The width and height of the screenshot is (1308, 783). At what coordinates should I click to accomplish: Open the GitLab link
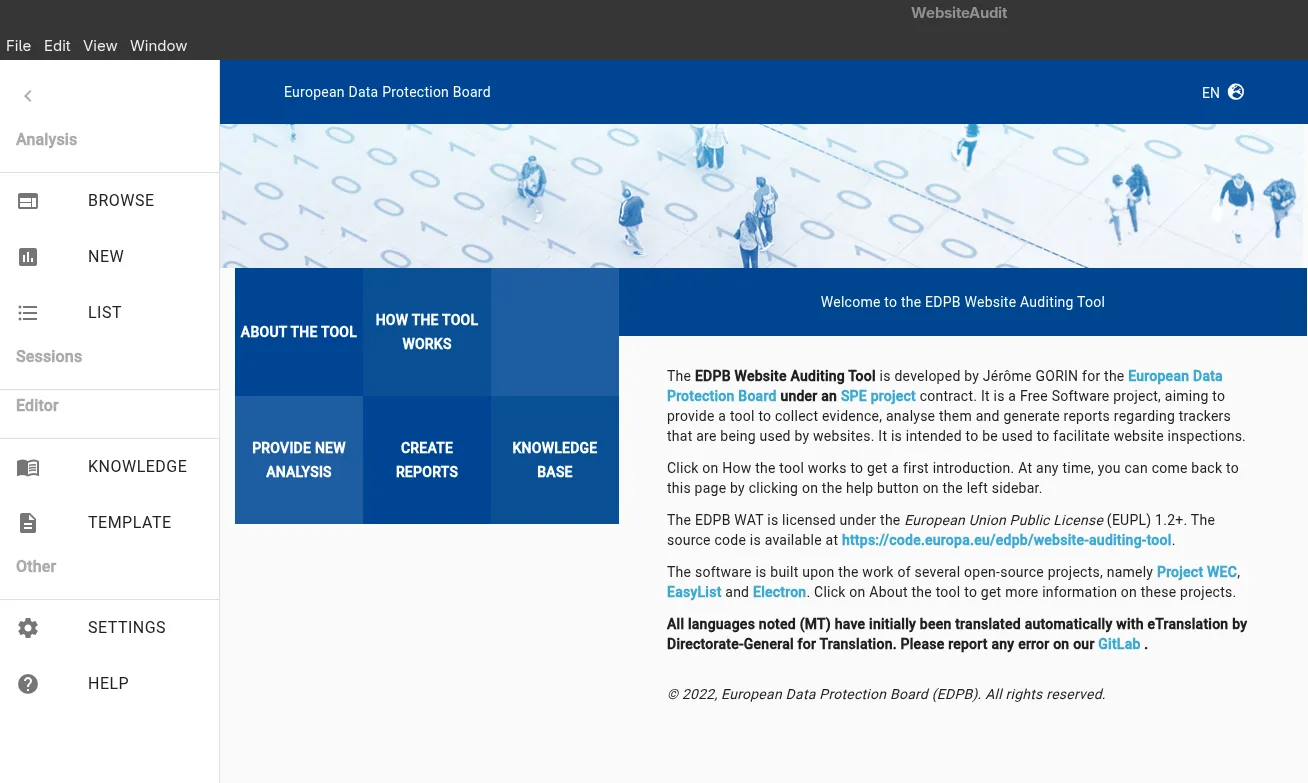(1118, 644)
